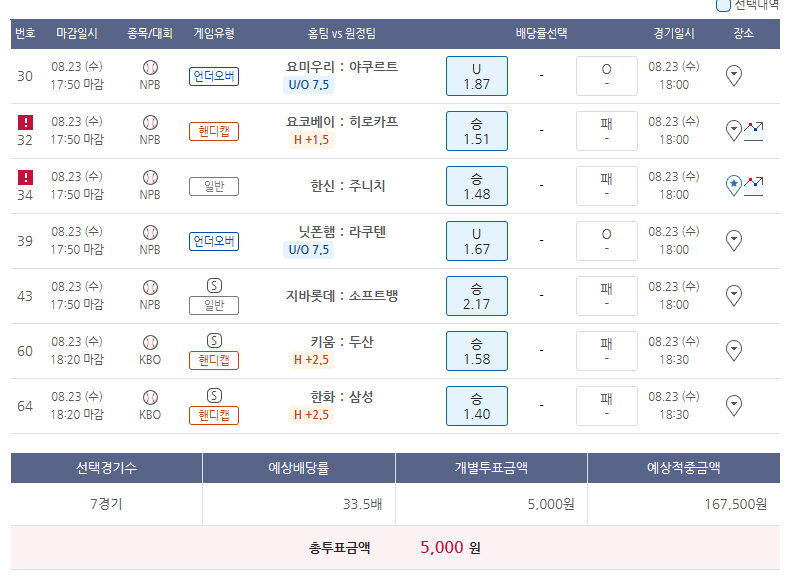Open the trend chart icon for match 34
This screenshot has height=587, width=786.
click(753, 185)
